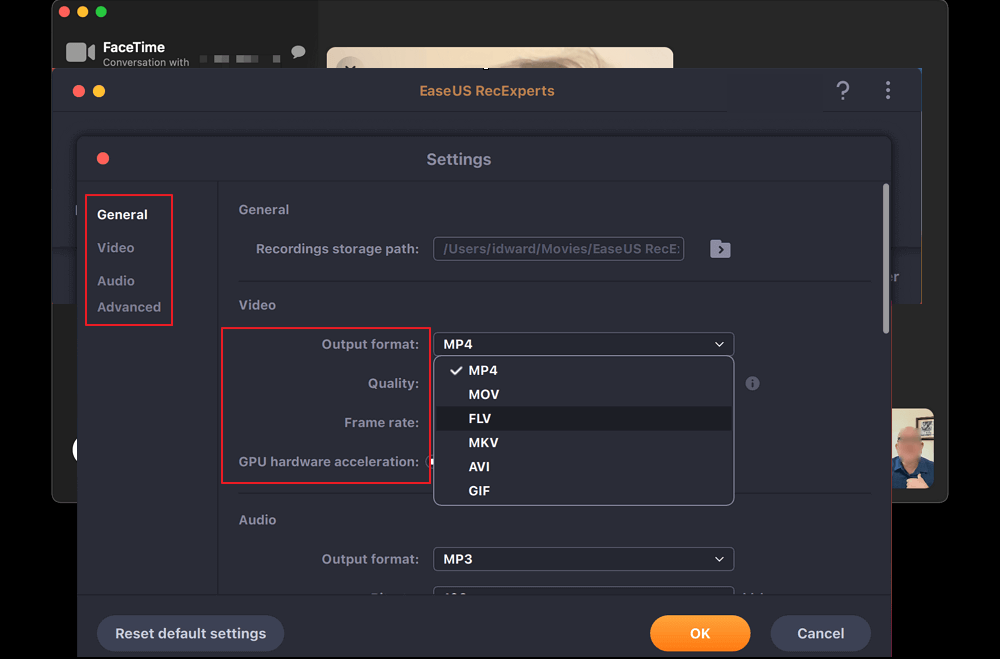Pick AVI as the video output format

point(584,467)
